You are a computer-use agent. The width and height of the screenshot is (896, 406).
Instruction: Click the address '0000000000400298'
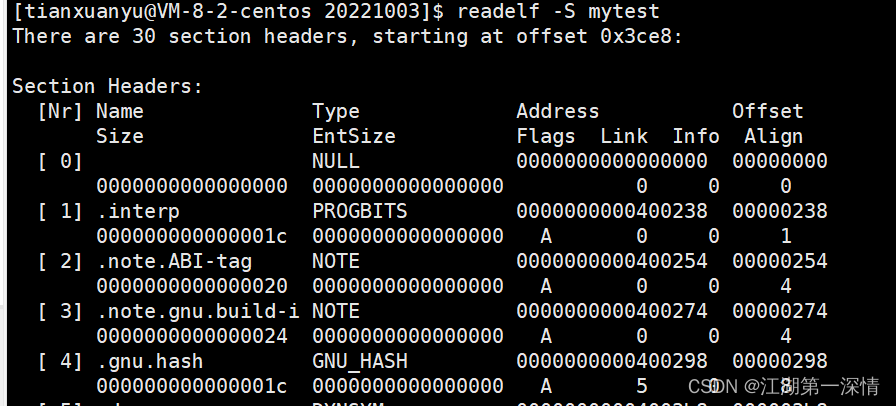tap(612, 361)
